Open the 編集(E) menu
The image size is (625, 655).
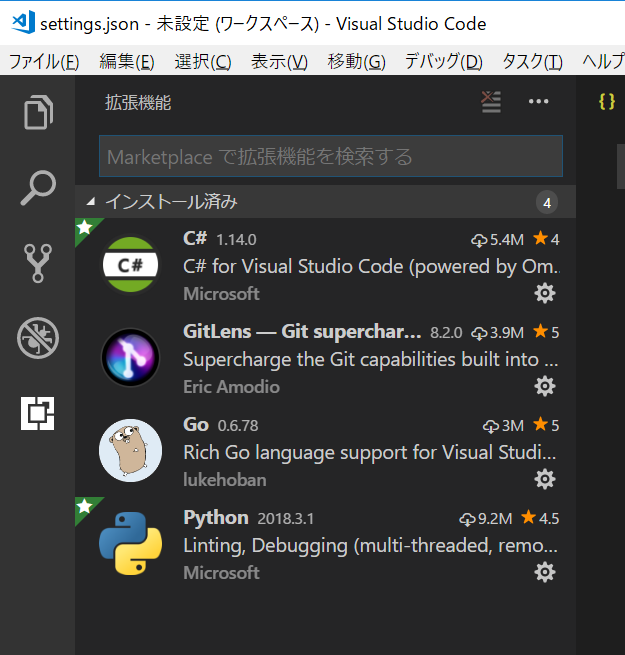click(x=127, y=62)
